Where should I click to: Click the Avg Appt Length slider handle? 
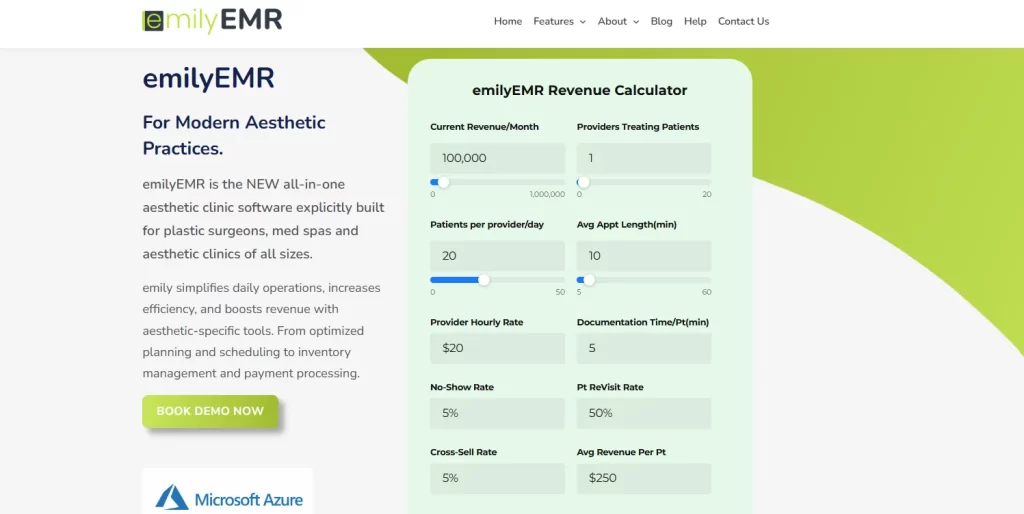tap(589, 280)
